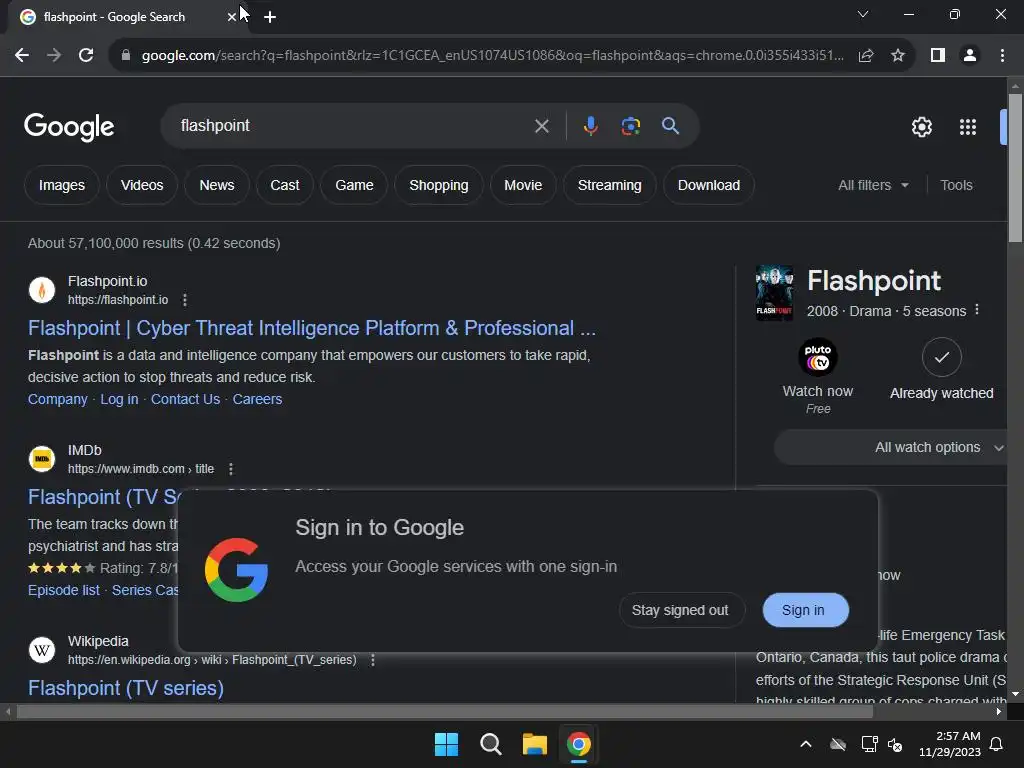This screenshot has height=768, width=1024.
Task: Click the vertical page scrollbar thumb
Action: (x=1015, y=168)
